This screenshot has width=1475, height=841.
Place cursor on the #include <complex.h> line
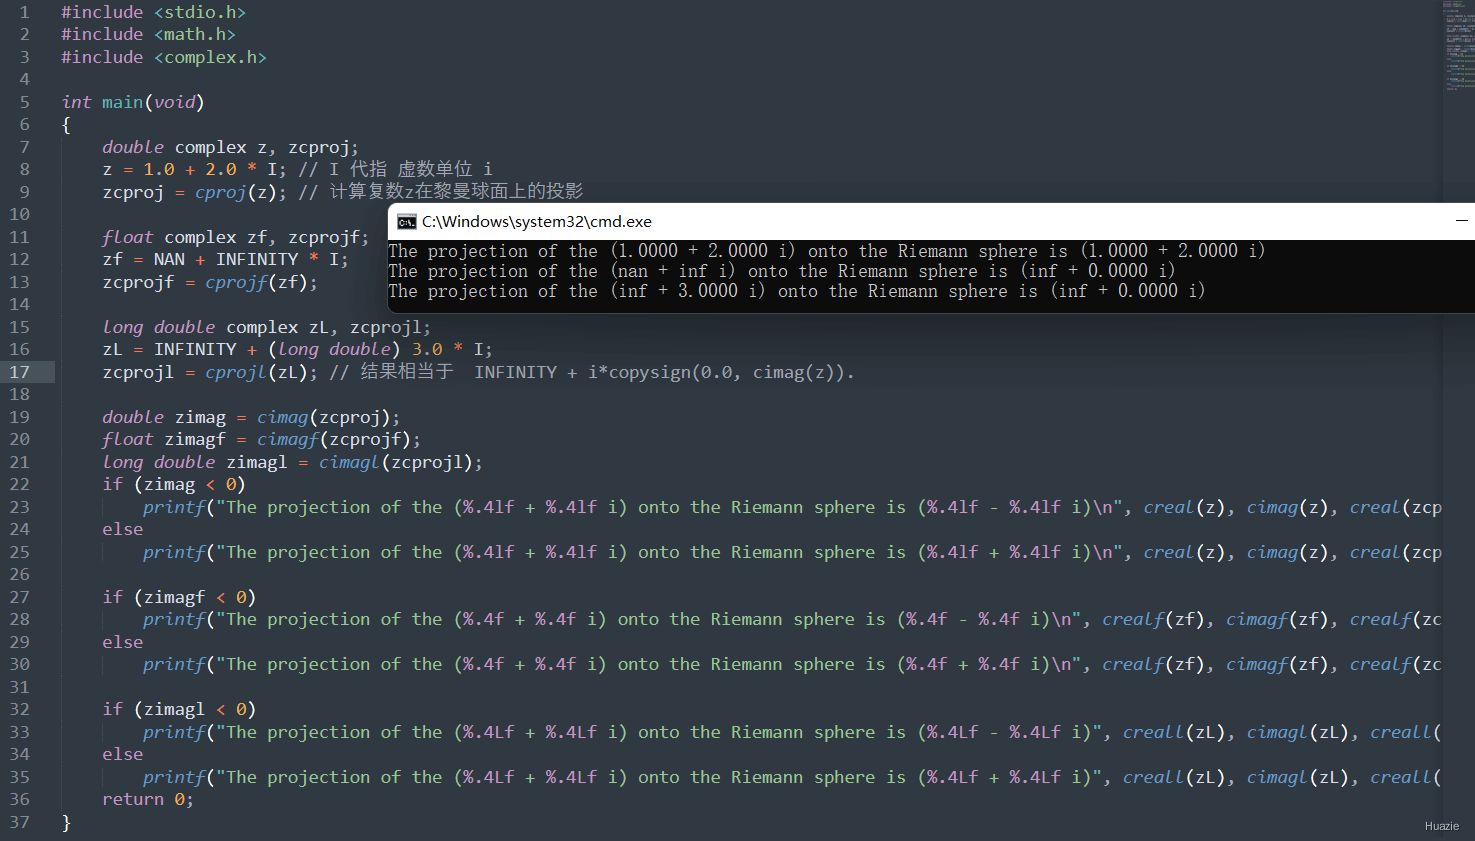(164, 57)
